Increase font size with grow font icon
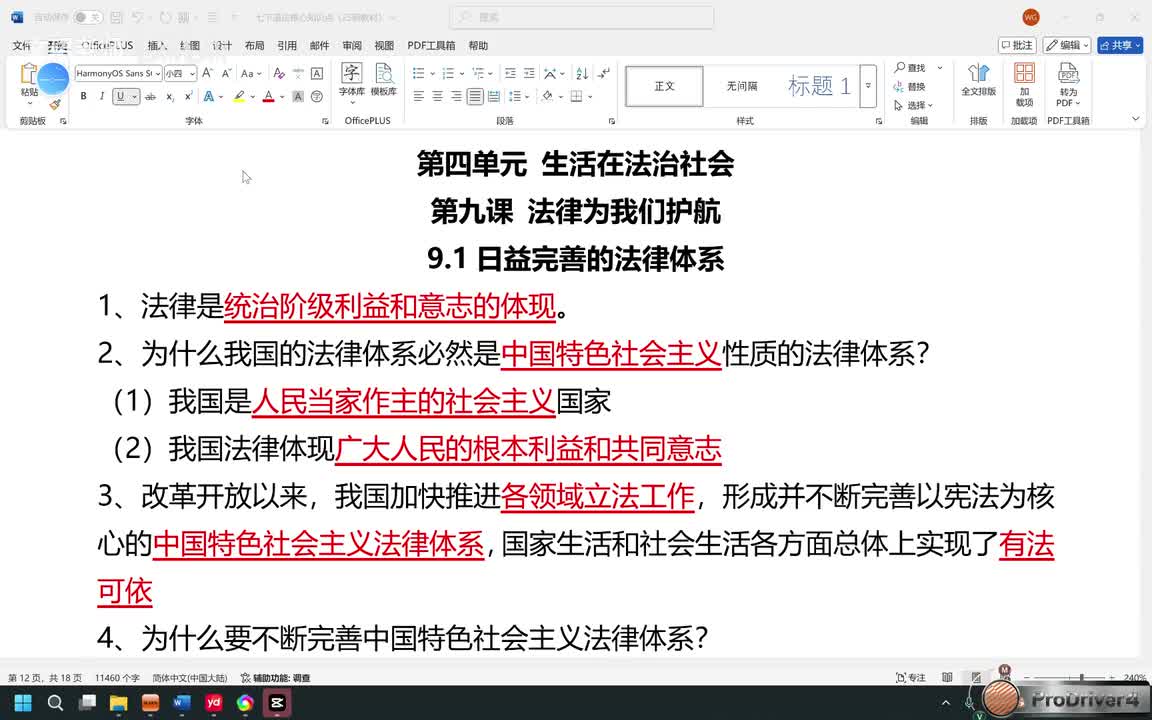The image size is (1152, 720). 208,73
